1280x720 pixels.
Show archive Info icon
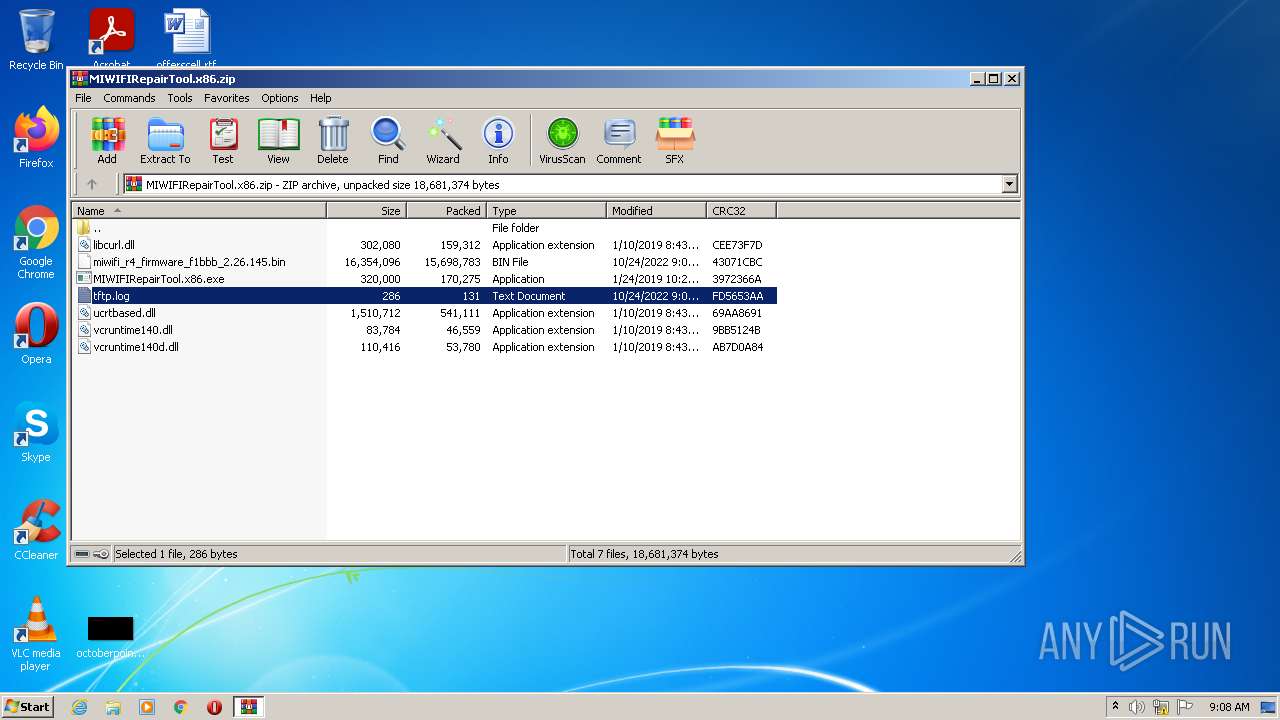click(x=498, y=140)
